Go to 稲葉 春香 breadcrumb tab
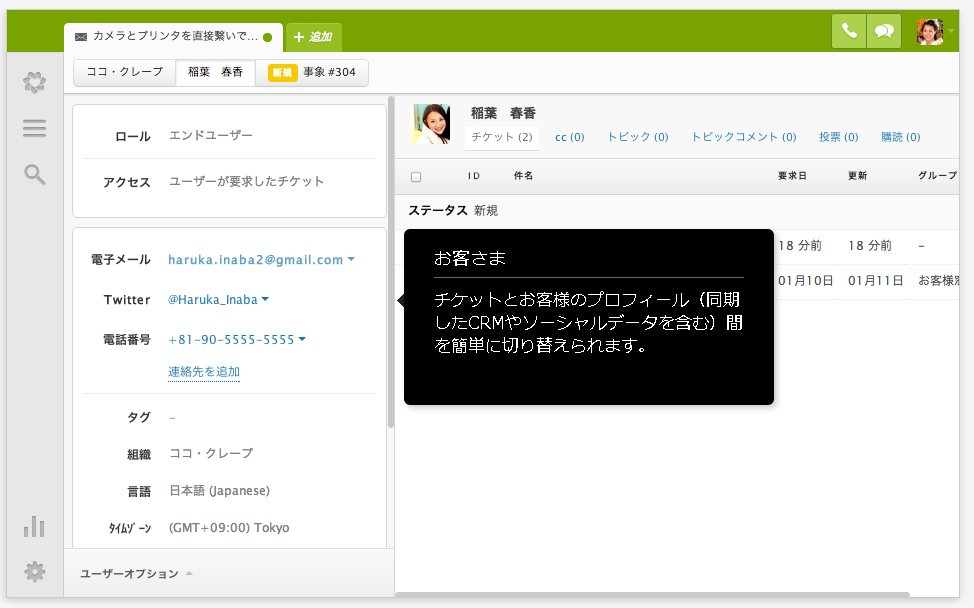The height and width of the screenshot is (608, 974). (216, 72)
